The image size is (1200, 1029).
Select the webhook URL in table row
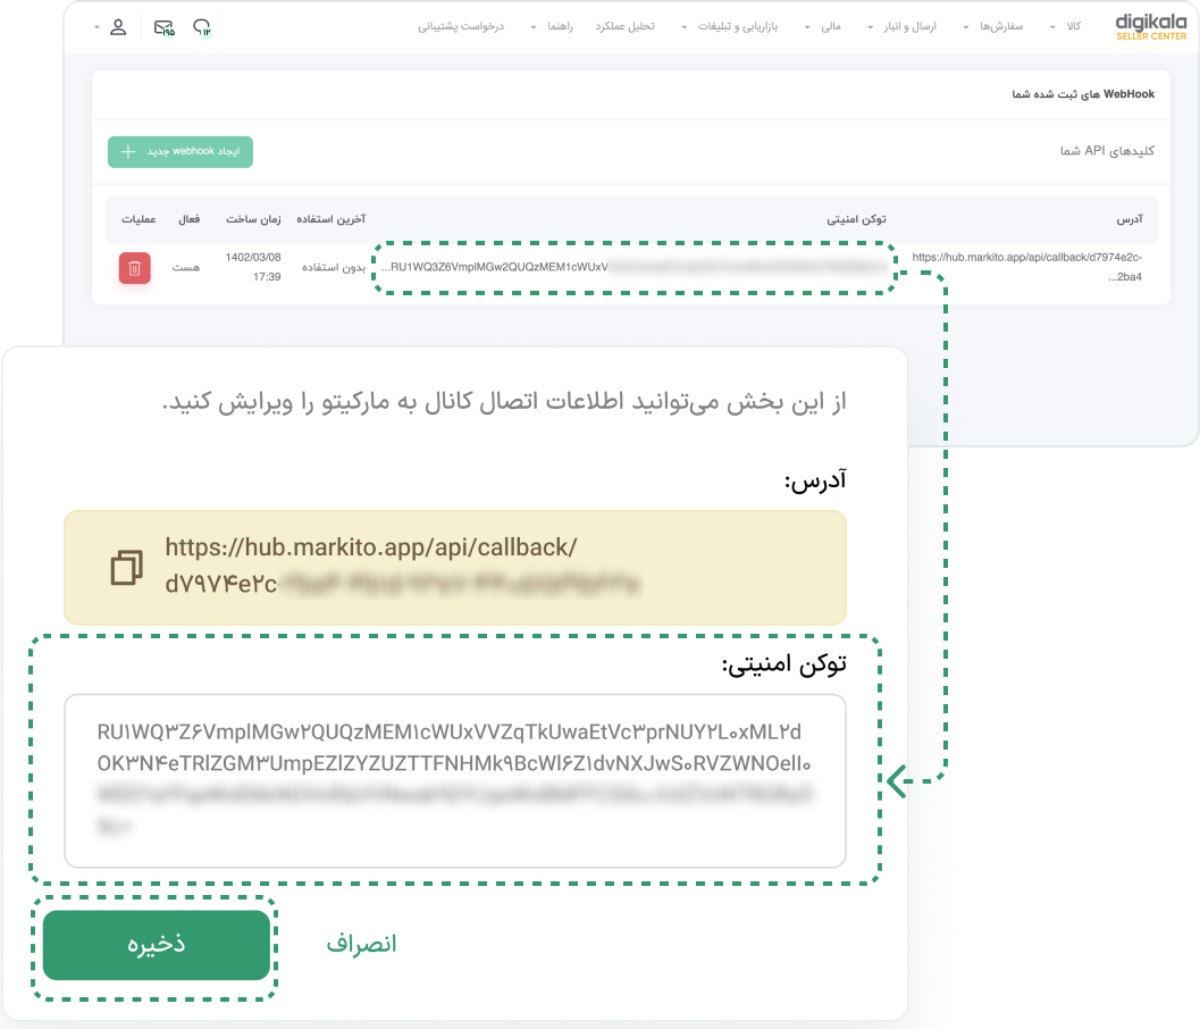coord(1027,267)
